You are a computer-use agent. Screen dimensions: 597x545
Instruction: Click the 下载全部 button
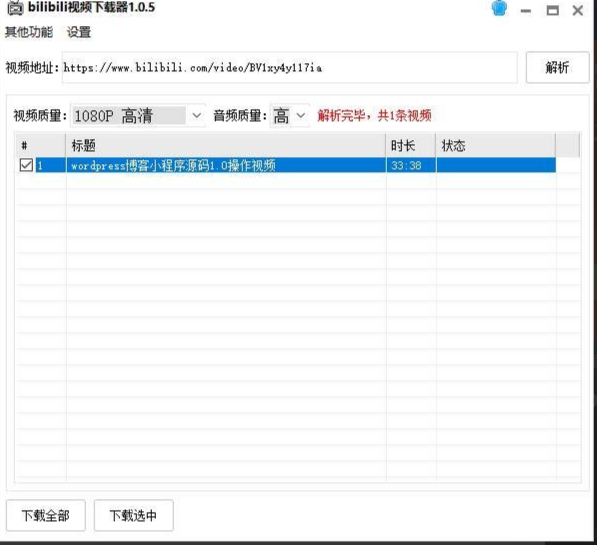tap(46, 515)
